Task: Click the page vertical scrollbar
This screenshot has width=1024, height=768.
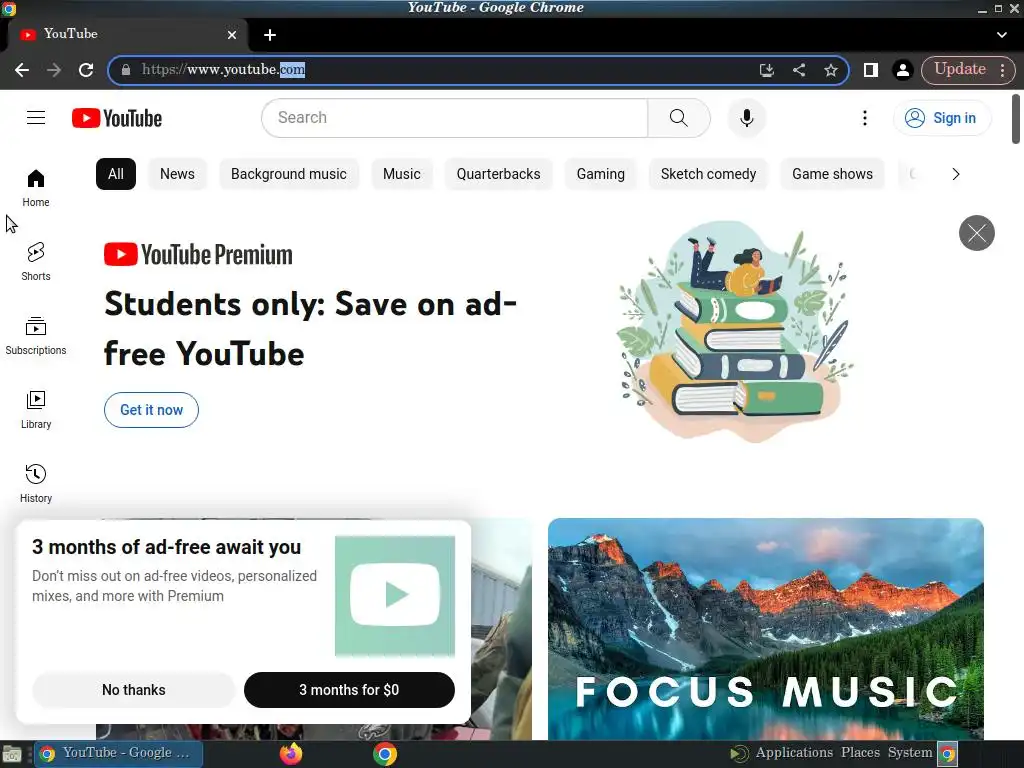Action: coord(1016,119)
